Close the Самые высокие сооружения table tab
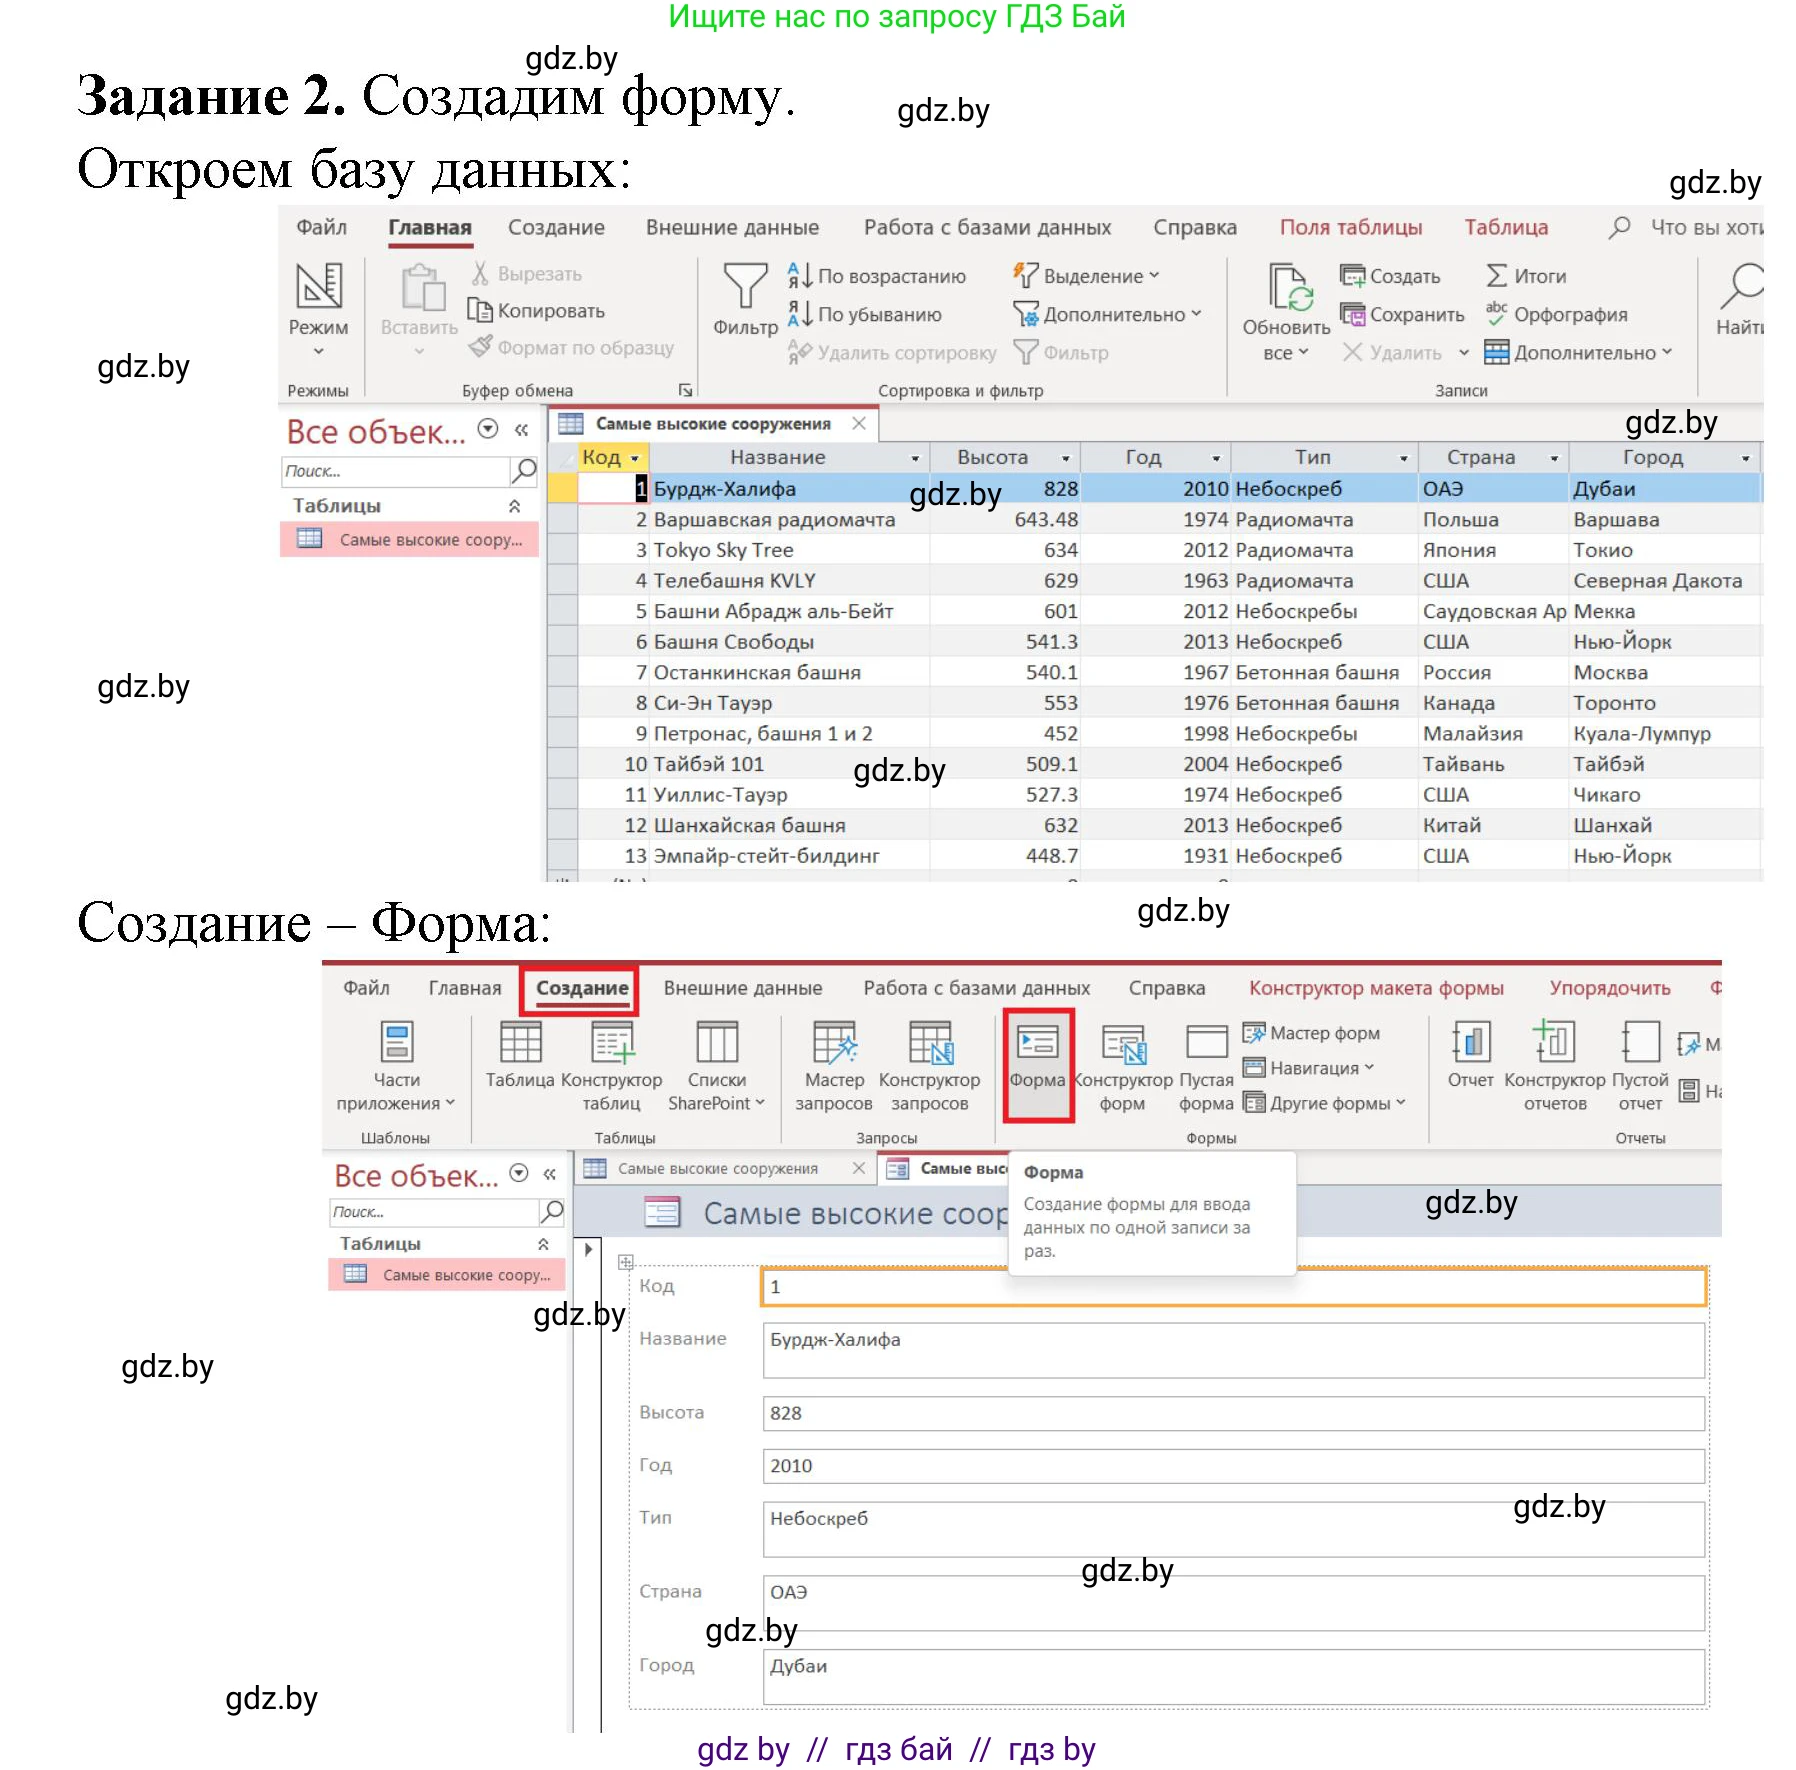1796x1770 pixels. click(859, 424)
